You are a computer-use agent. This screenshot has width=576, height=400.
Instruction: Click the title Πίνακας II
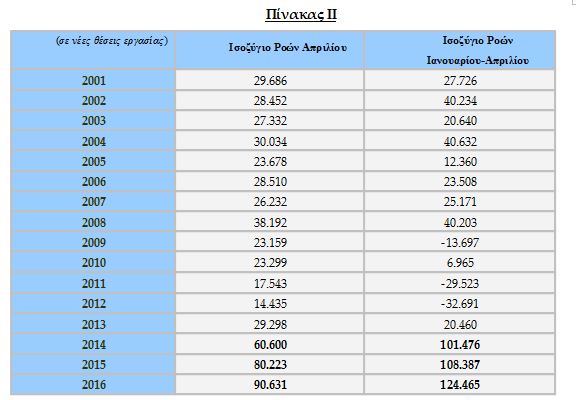[300, 15]
